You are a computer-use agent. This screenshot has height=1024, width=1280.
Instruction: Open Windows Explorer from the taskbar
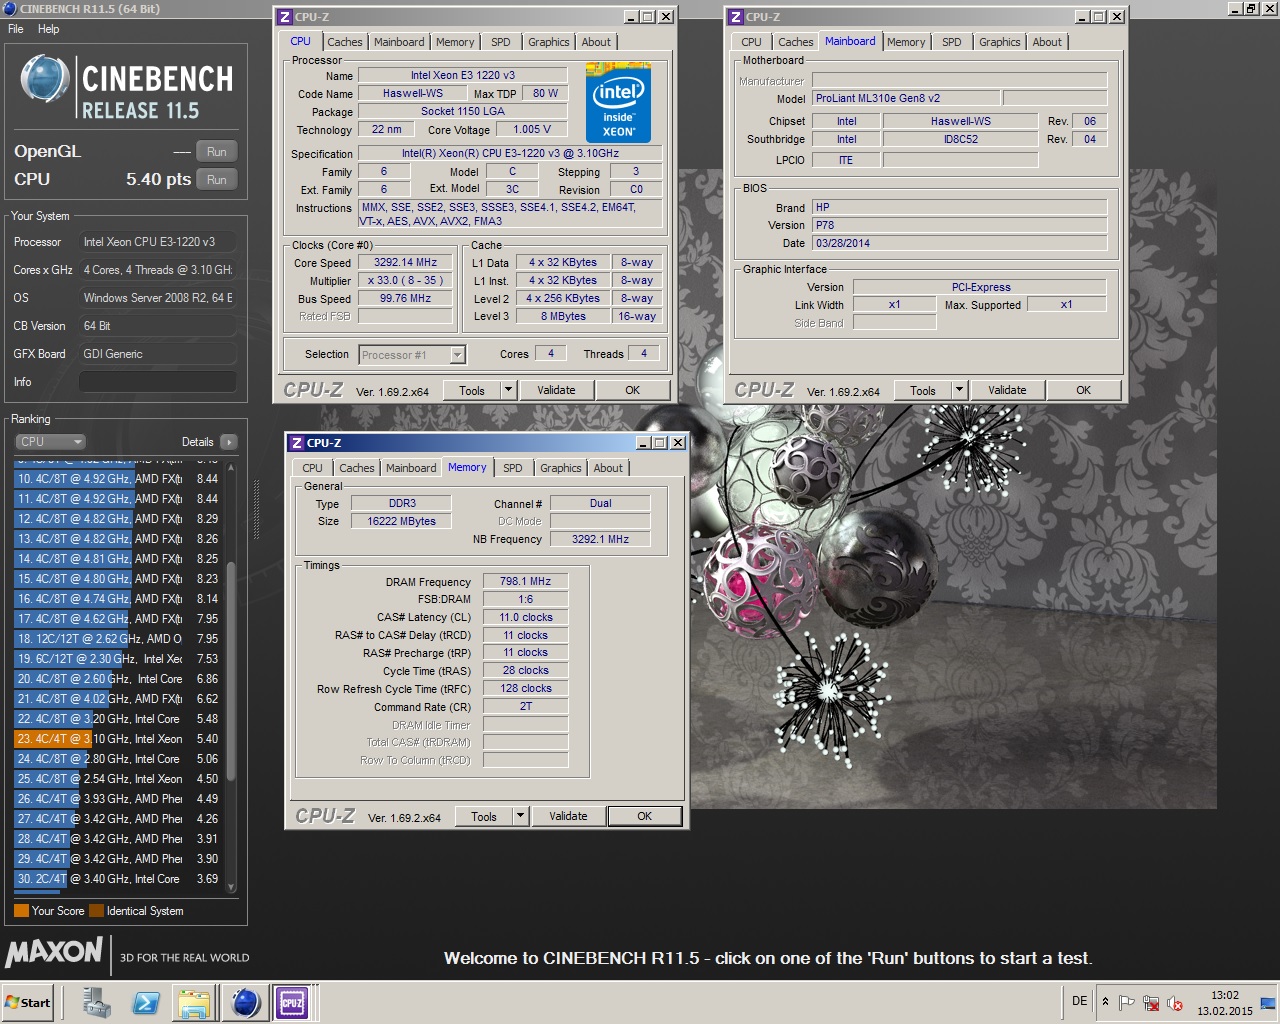point(194,1002)
